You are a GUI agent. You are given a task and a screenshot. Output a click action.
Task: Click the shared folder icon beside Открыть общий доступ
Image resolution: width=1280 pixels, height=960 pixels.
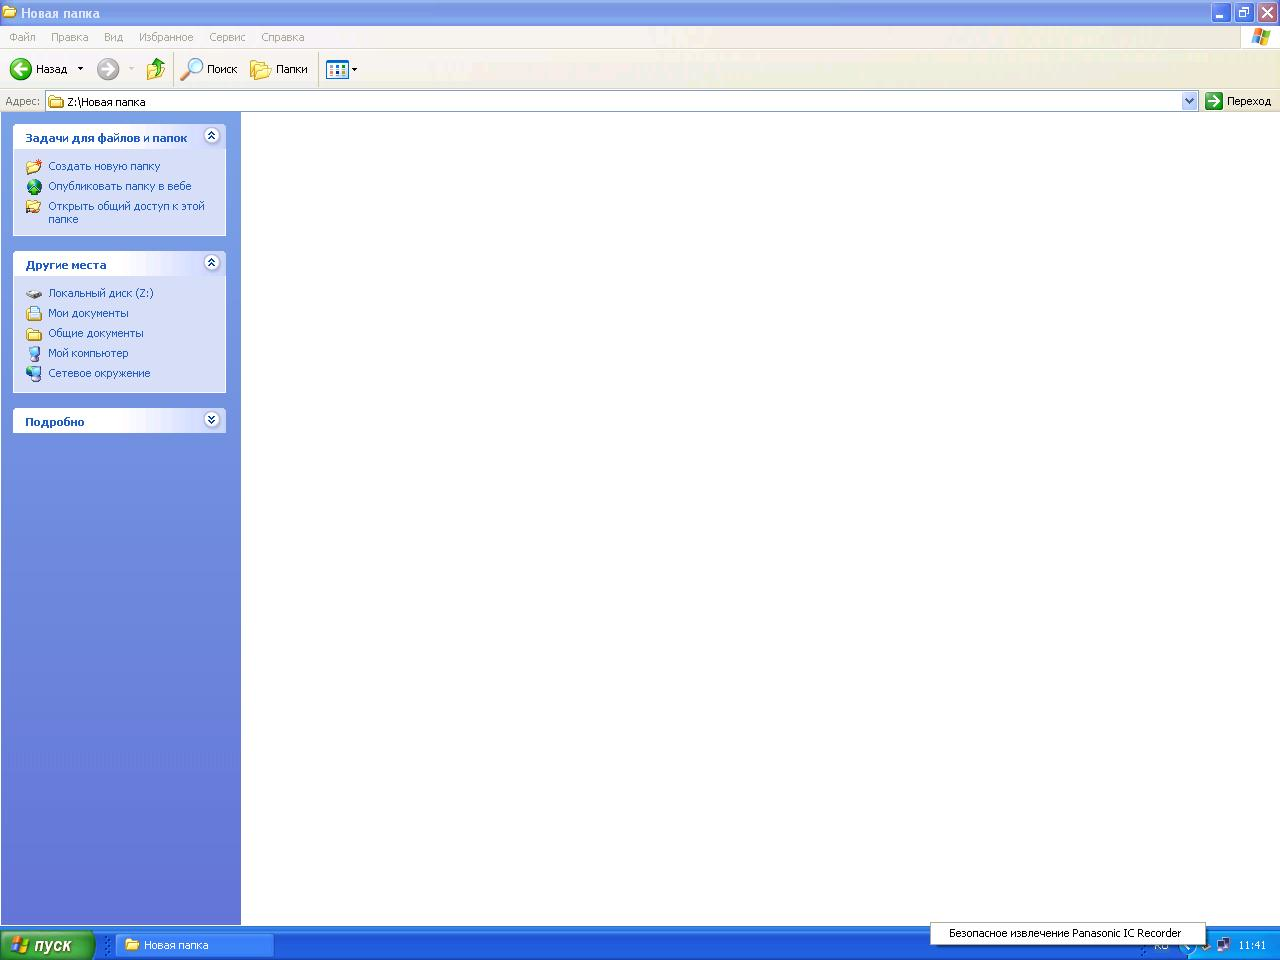pos(34,207)
